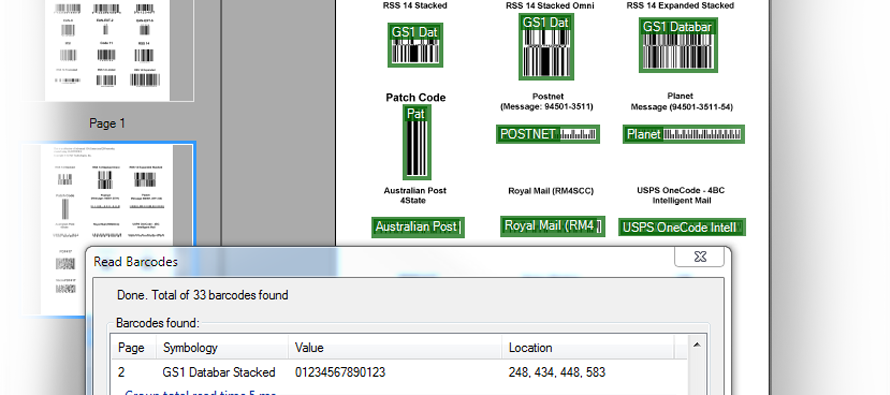Click the RSS 14 Expanded Stacked barcode

[x=678, y=45]
